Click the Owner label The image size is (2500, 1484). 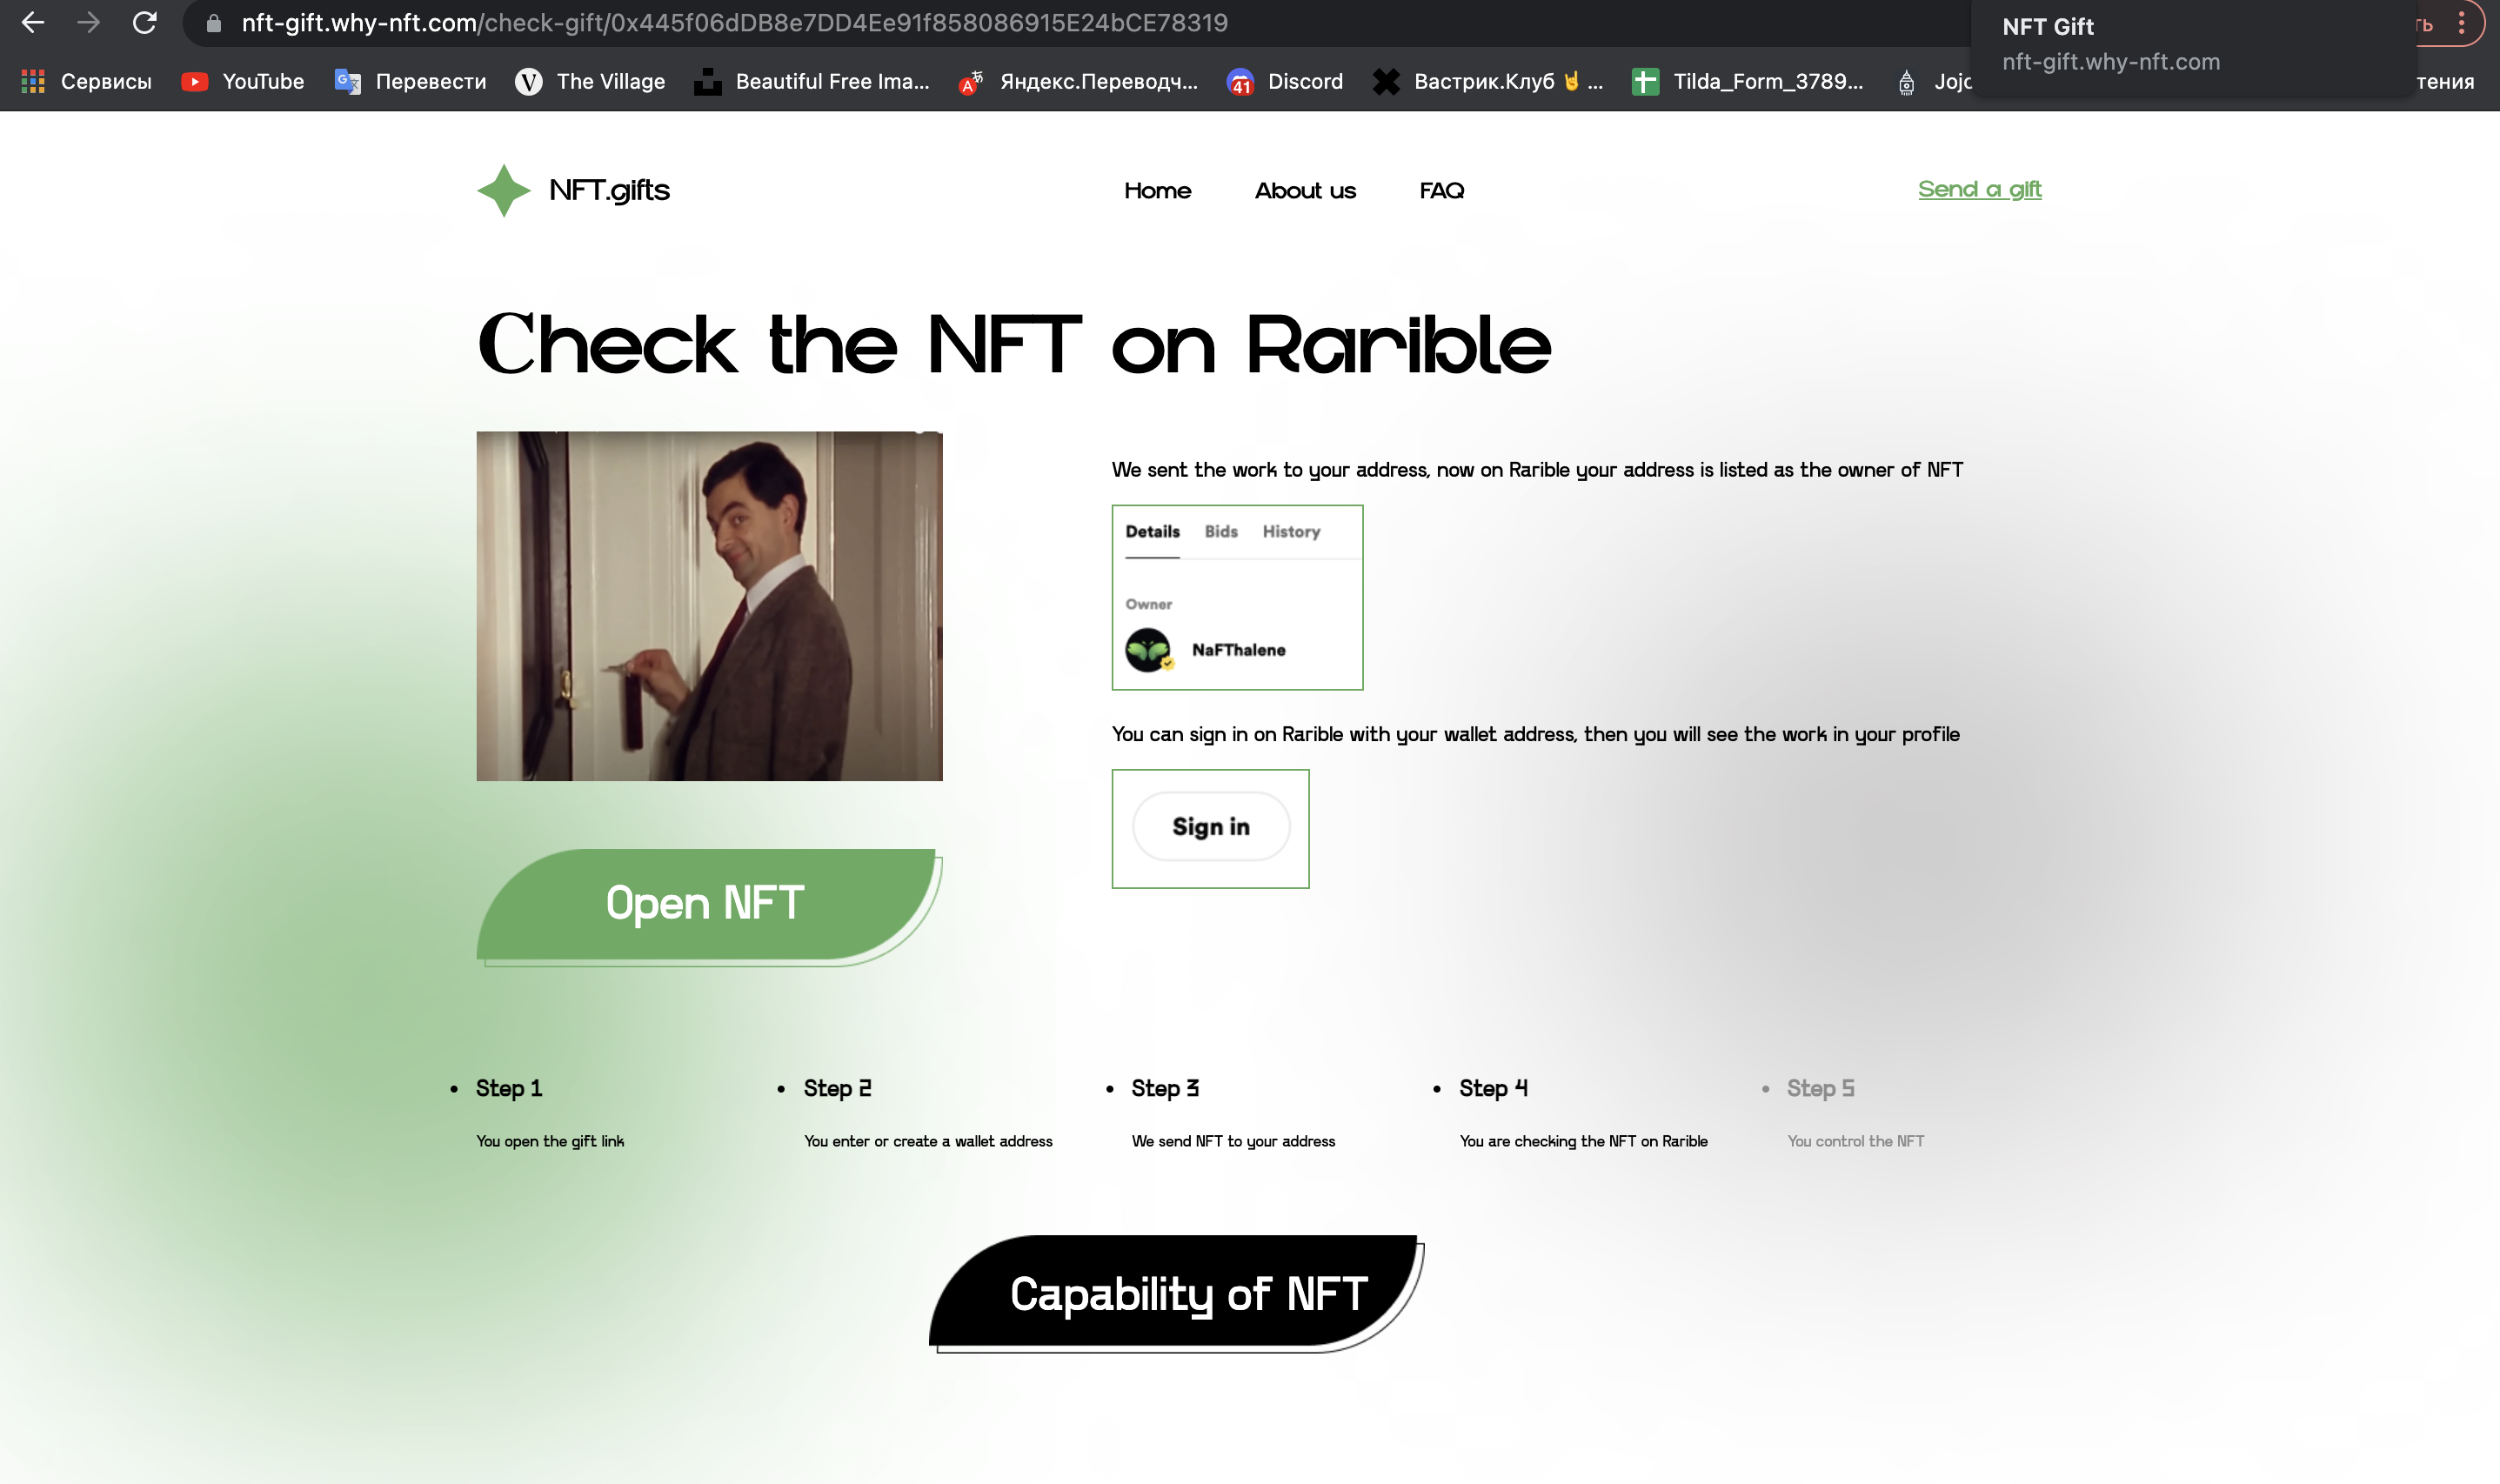[x=1148, y=604]
